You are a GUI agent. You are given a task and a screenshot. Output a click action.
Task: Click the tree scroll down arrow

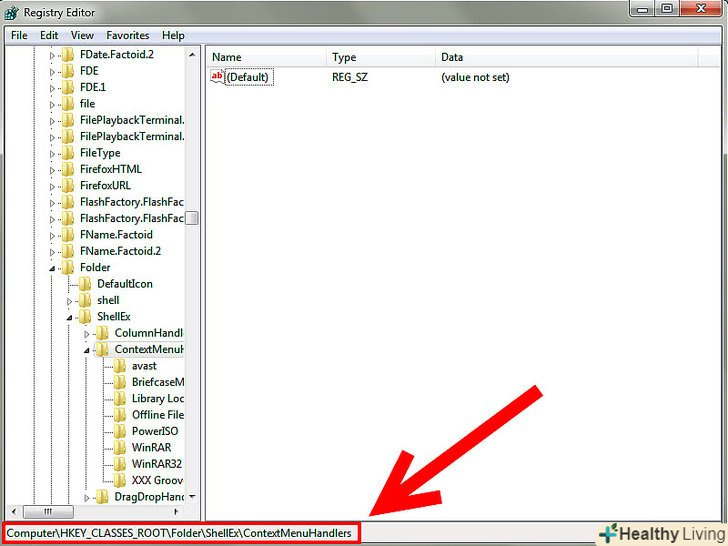coord(192,497)
